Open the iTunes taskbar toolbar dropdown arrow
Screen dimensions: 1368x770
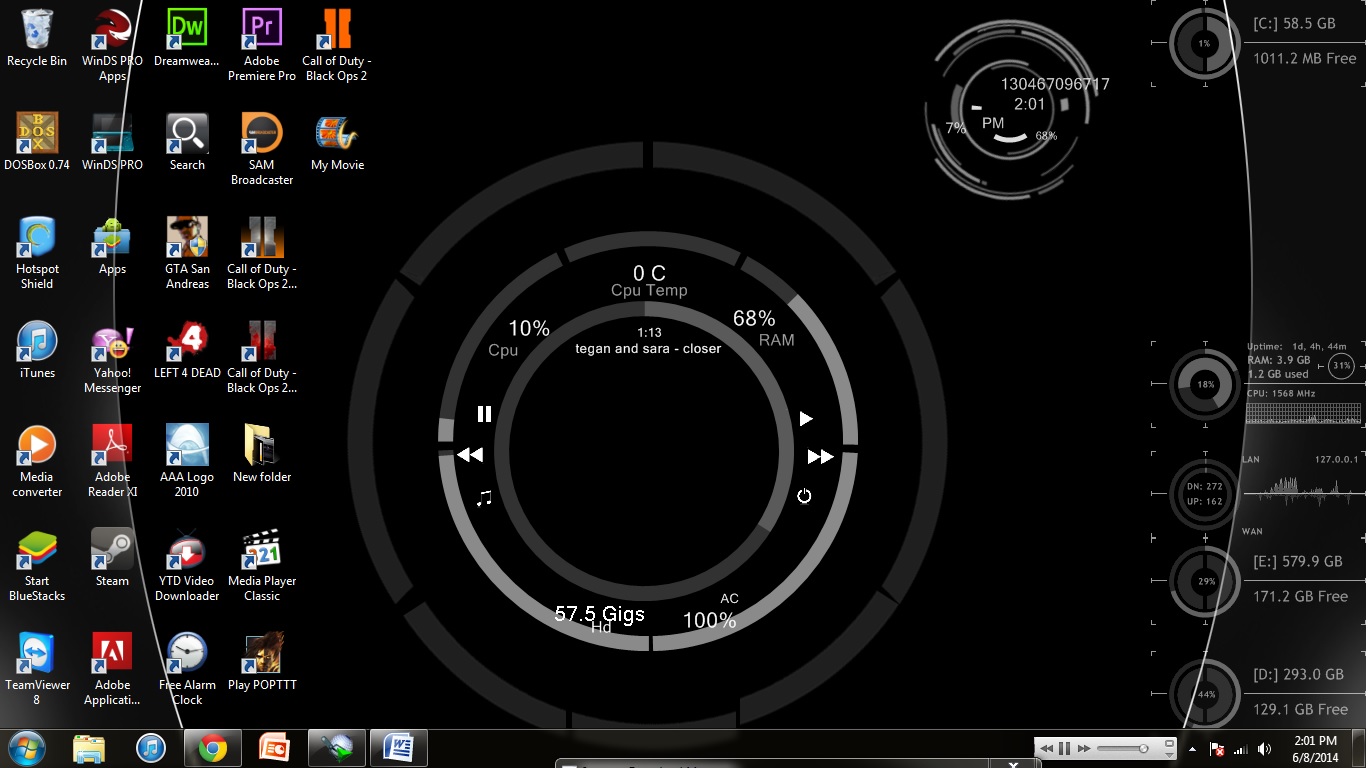tap(1169, 754)
